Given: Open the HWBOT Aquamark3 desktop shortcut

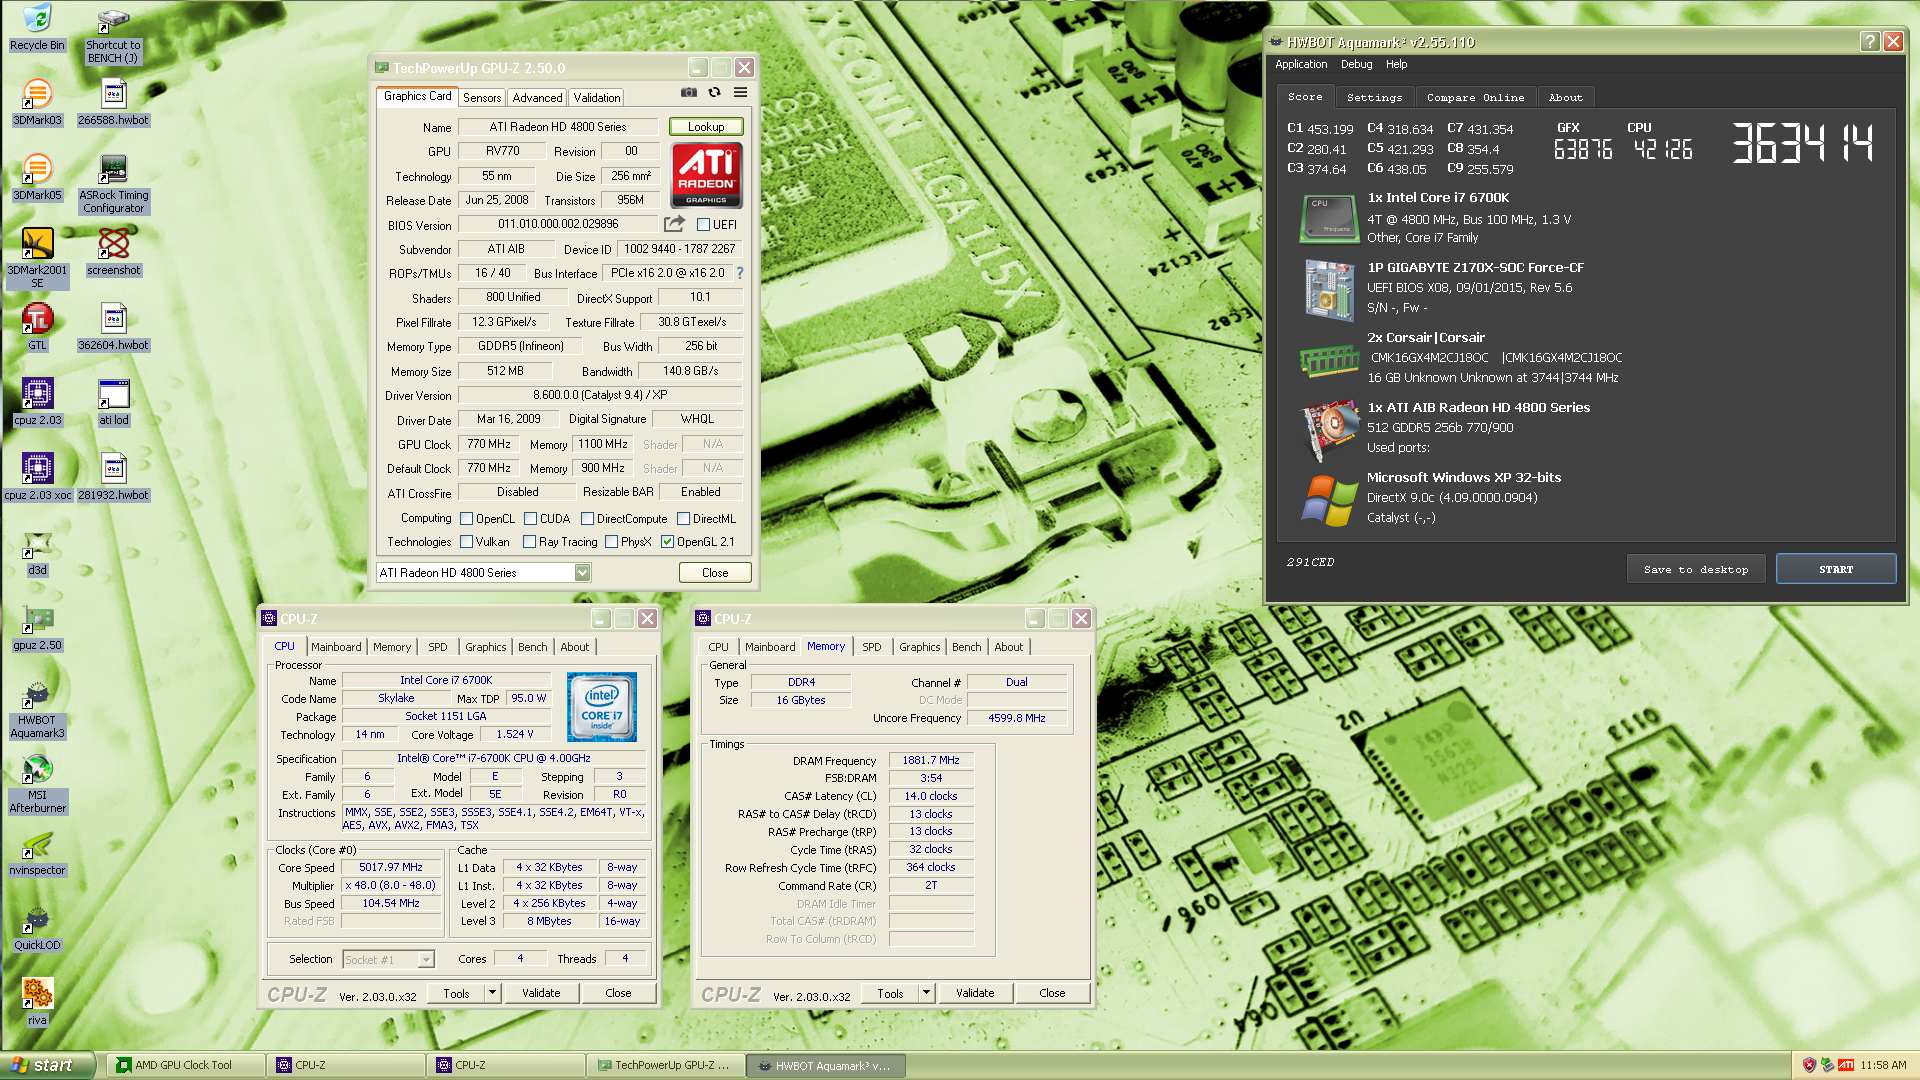Looking at the screenshot, I should coord(37,708).
